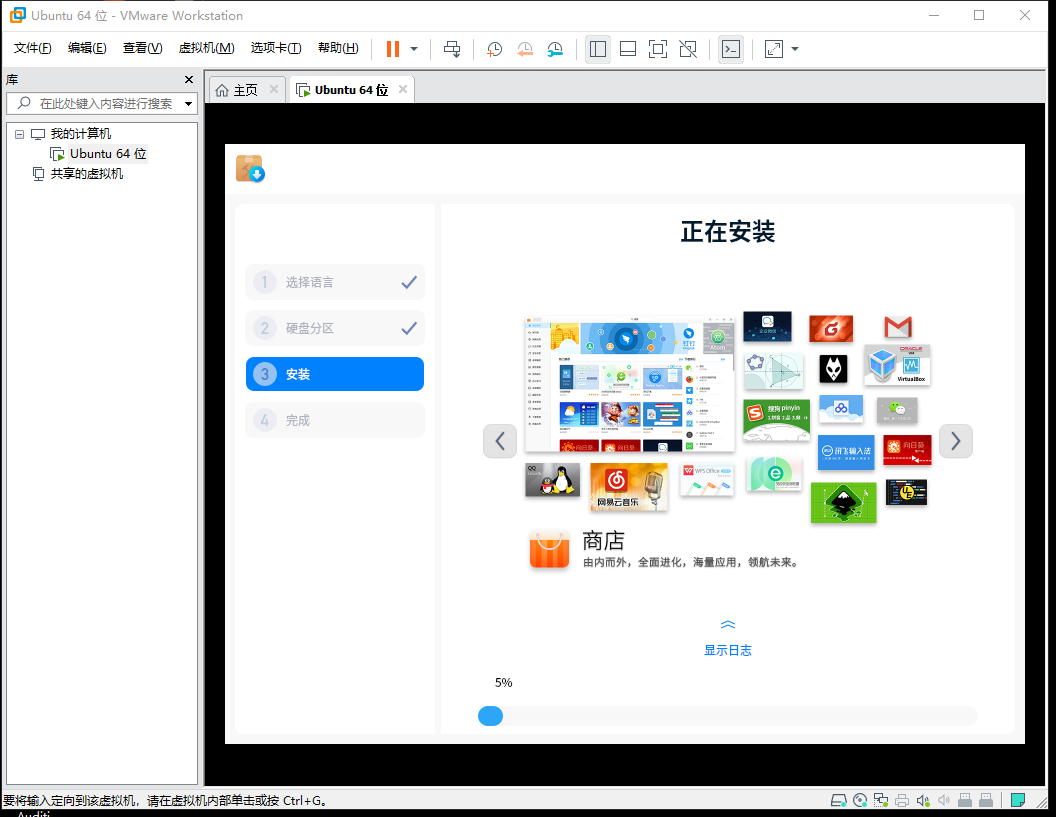Expand the log with the up chevron

(x=727, y=624)
